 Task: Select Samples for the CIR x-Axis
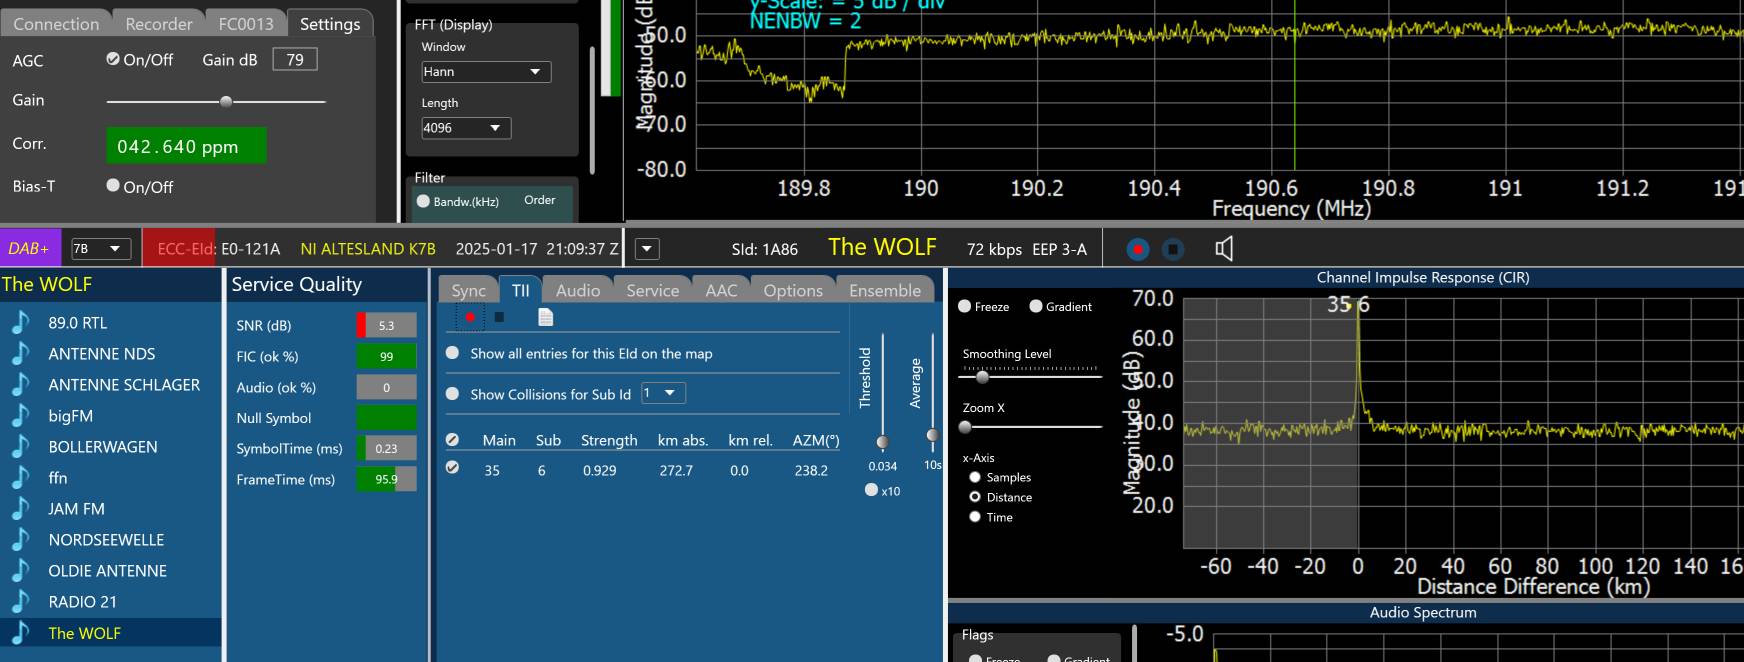point(975,477)
